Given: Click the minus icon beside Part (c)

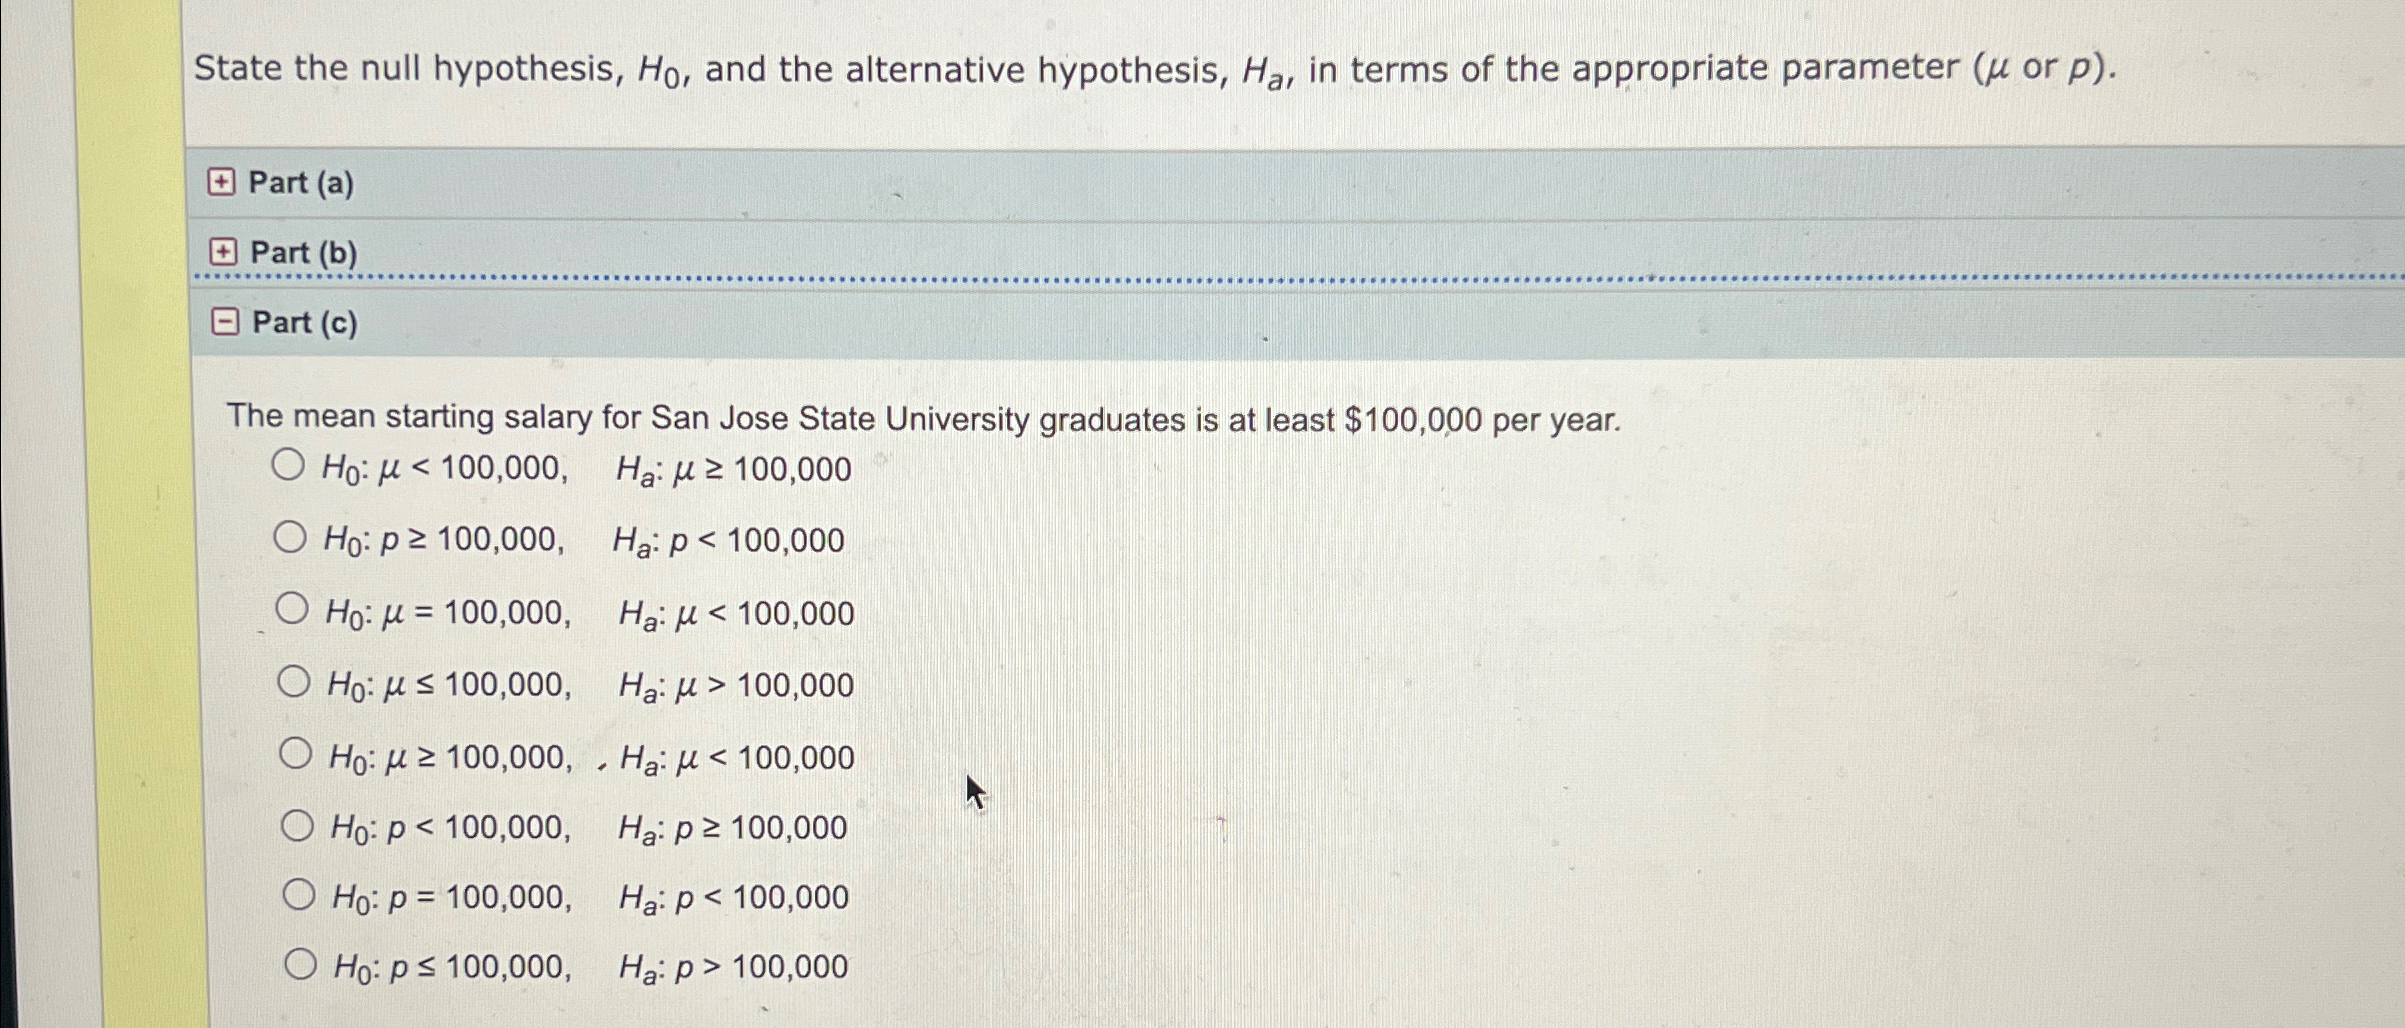Looking at the screenshot, I should pyautogui.click(x=225, y=321).
